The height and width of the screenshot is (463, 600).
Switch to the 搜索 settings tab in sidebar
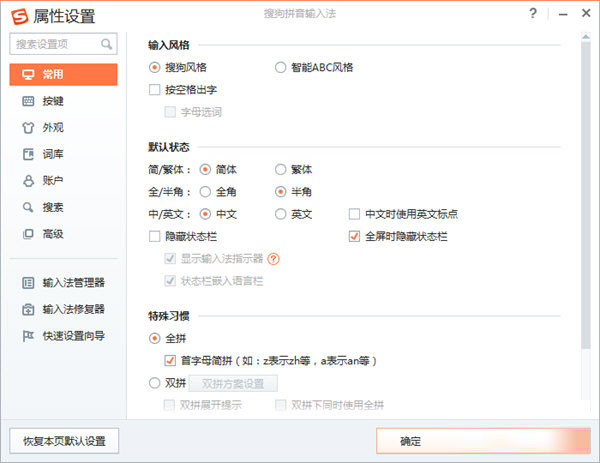[52, 207]
